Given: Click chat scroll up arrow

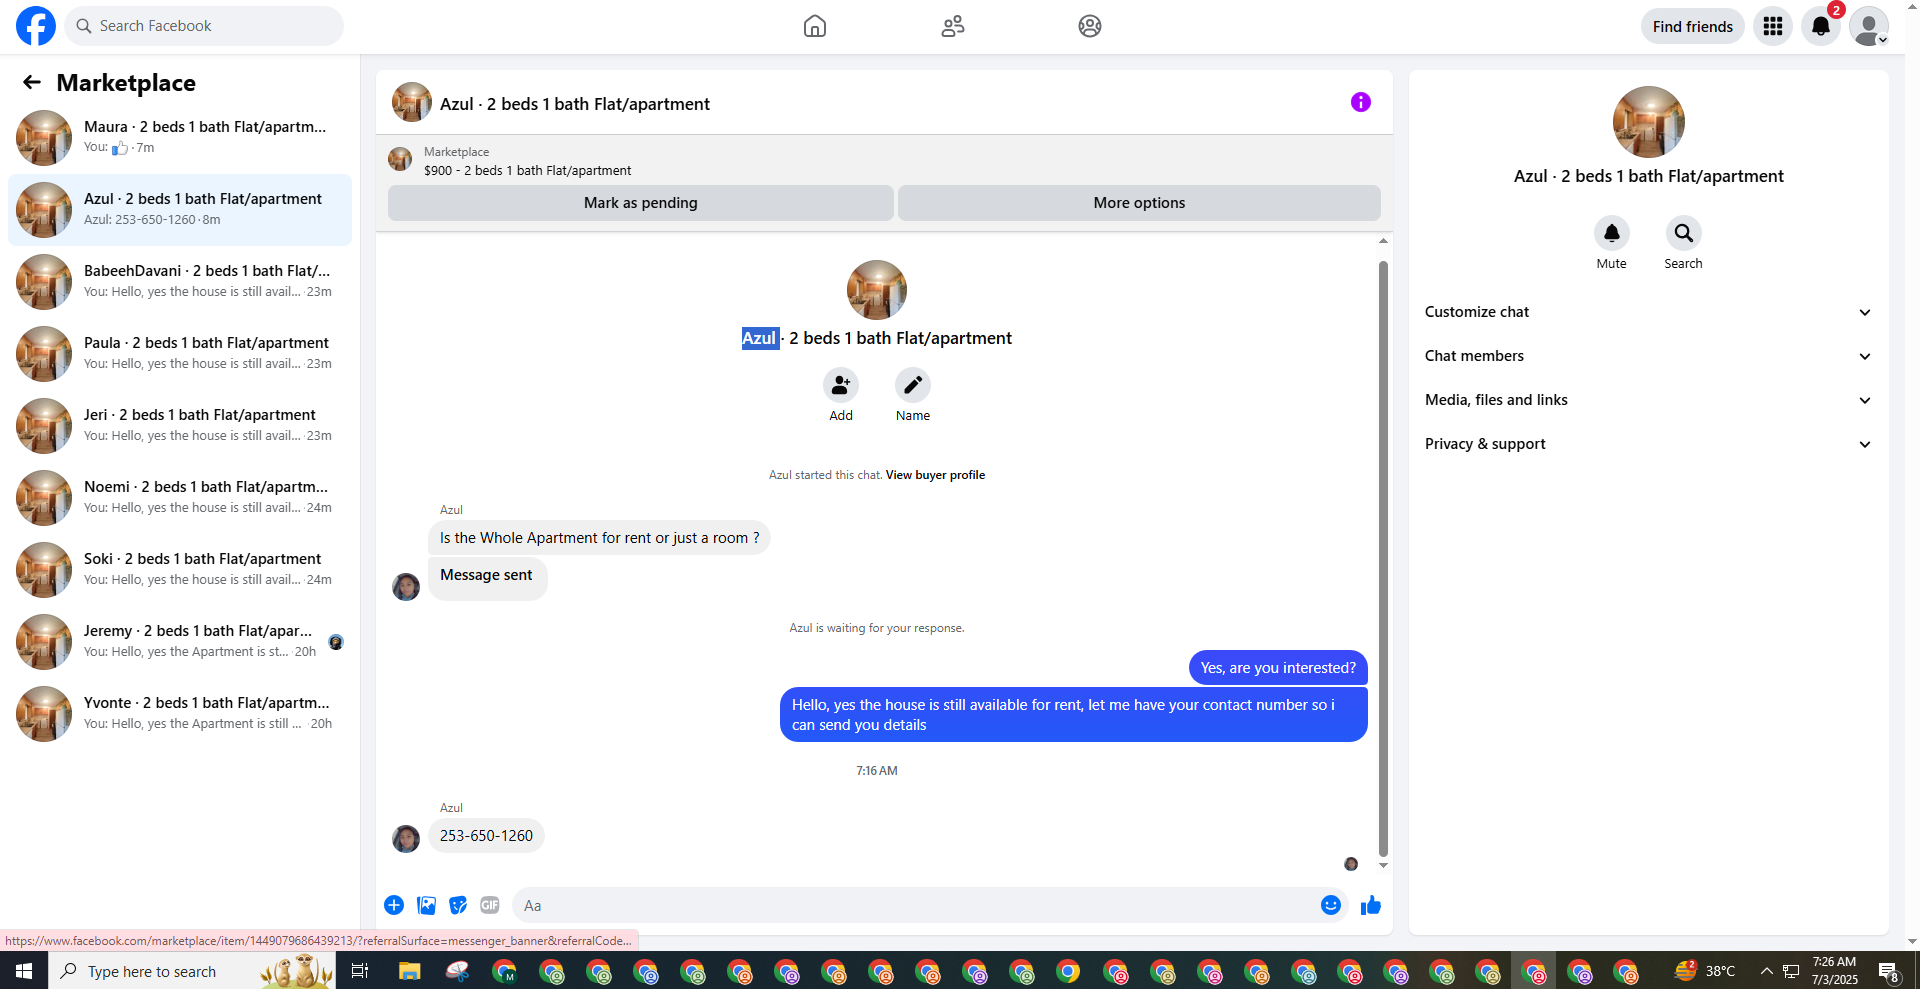Looking at the screenshot, I should (x=1383, y=241).
